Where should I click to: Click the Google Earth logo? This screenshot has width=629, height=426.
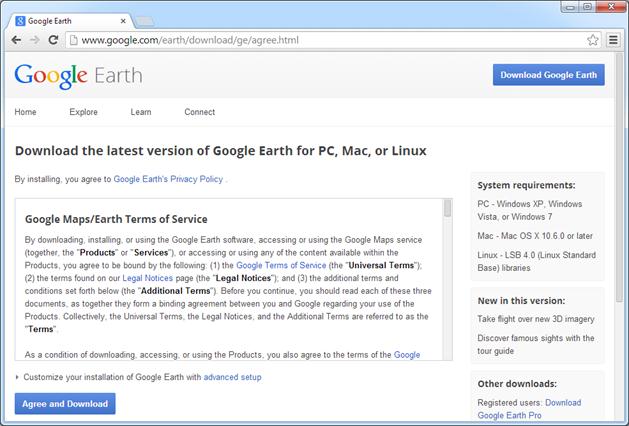point(78,76)
